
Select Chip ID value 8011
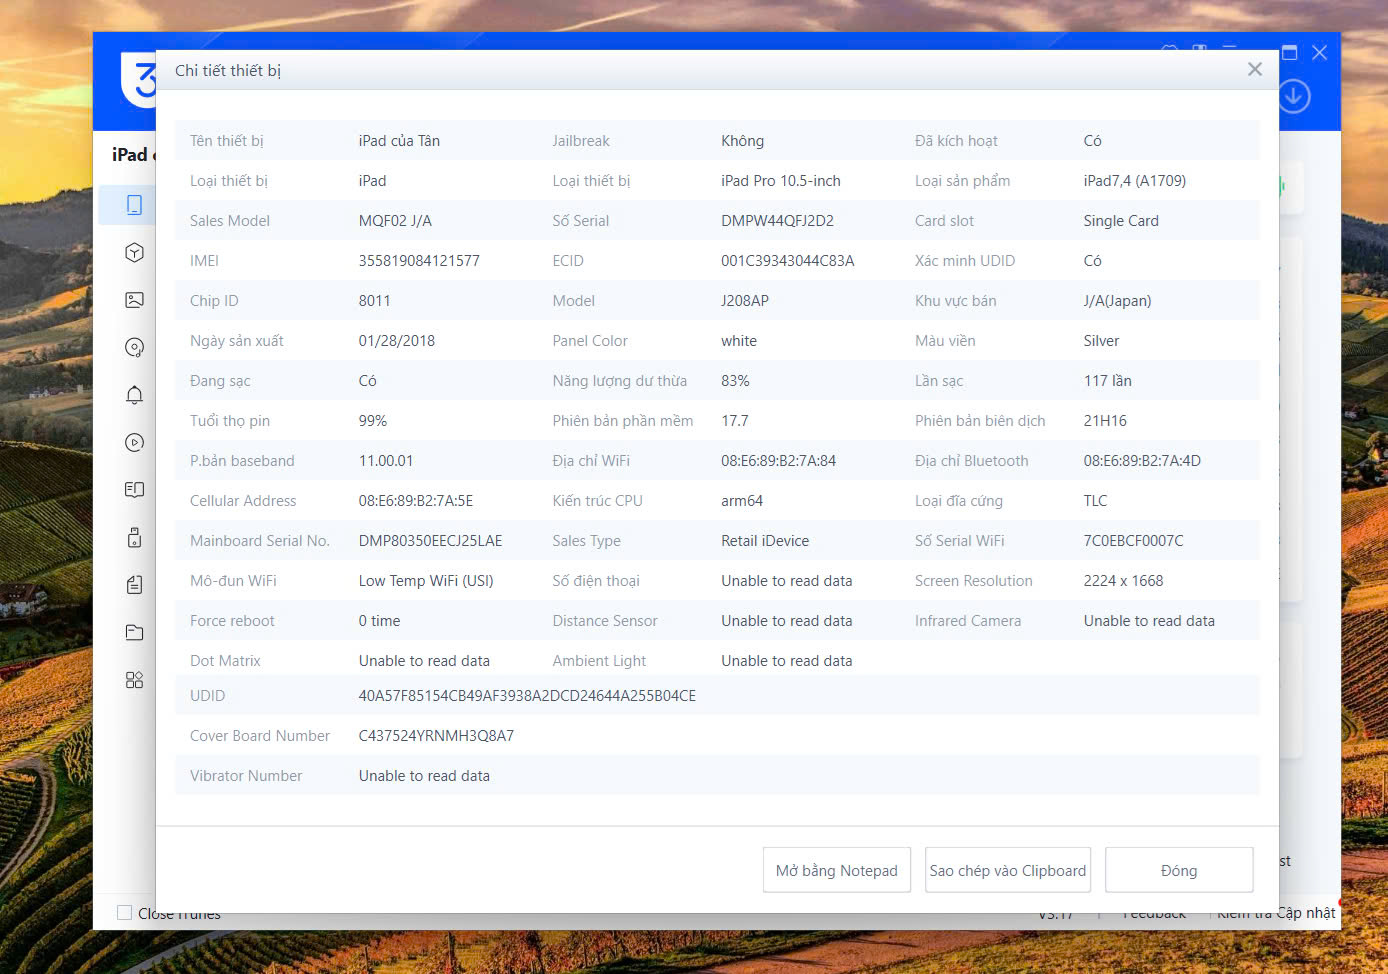[374, 301]
